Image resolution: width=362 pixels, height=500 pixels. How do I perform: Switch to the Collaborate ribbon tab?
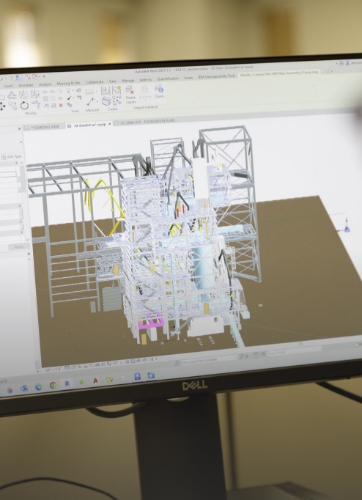95,82
